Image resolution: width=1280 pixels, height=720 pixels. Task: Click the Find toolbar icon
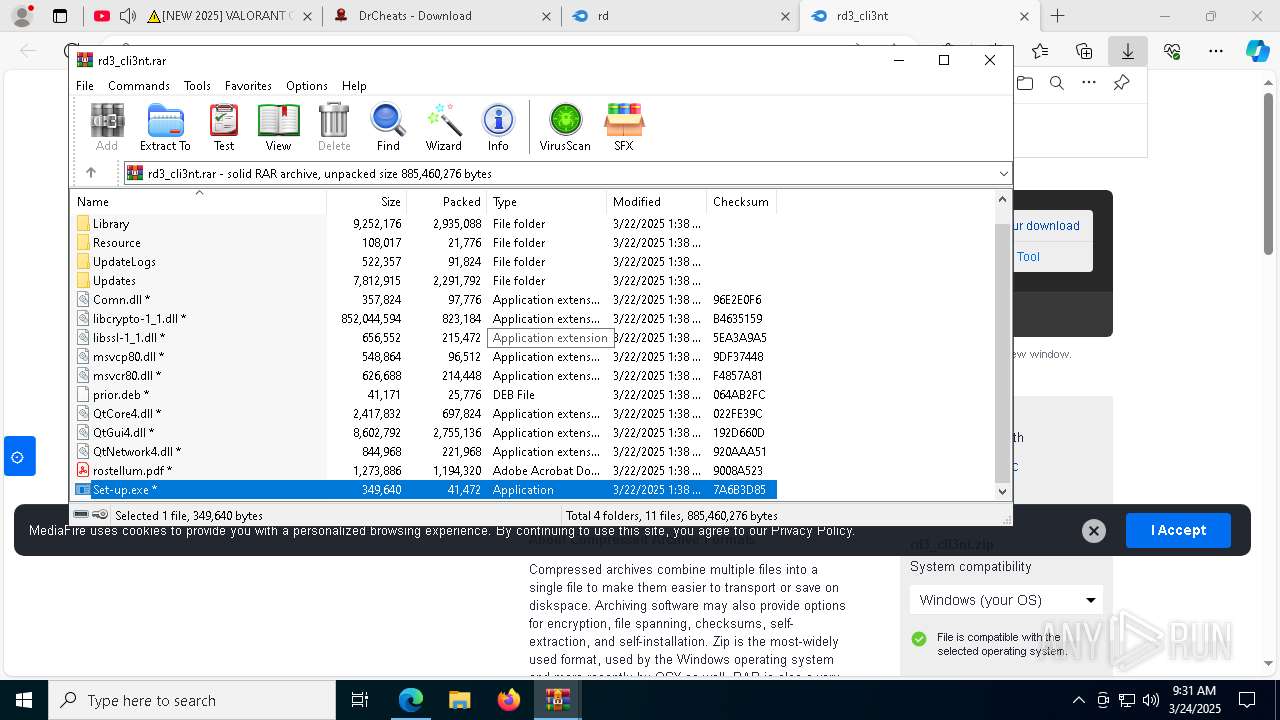tap(388, 127)
